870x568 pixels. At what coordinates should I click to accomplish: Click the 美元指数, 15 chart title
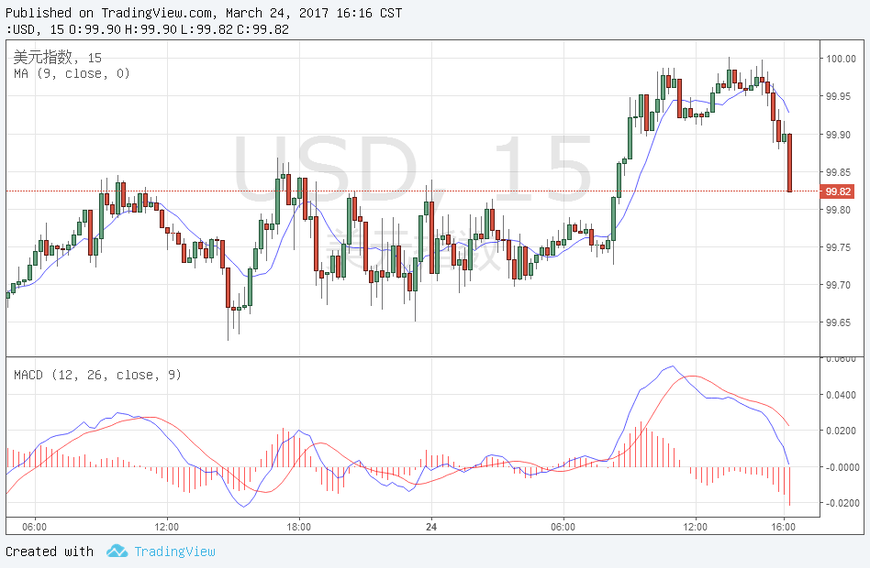[57, 57]
